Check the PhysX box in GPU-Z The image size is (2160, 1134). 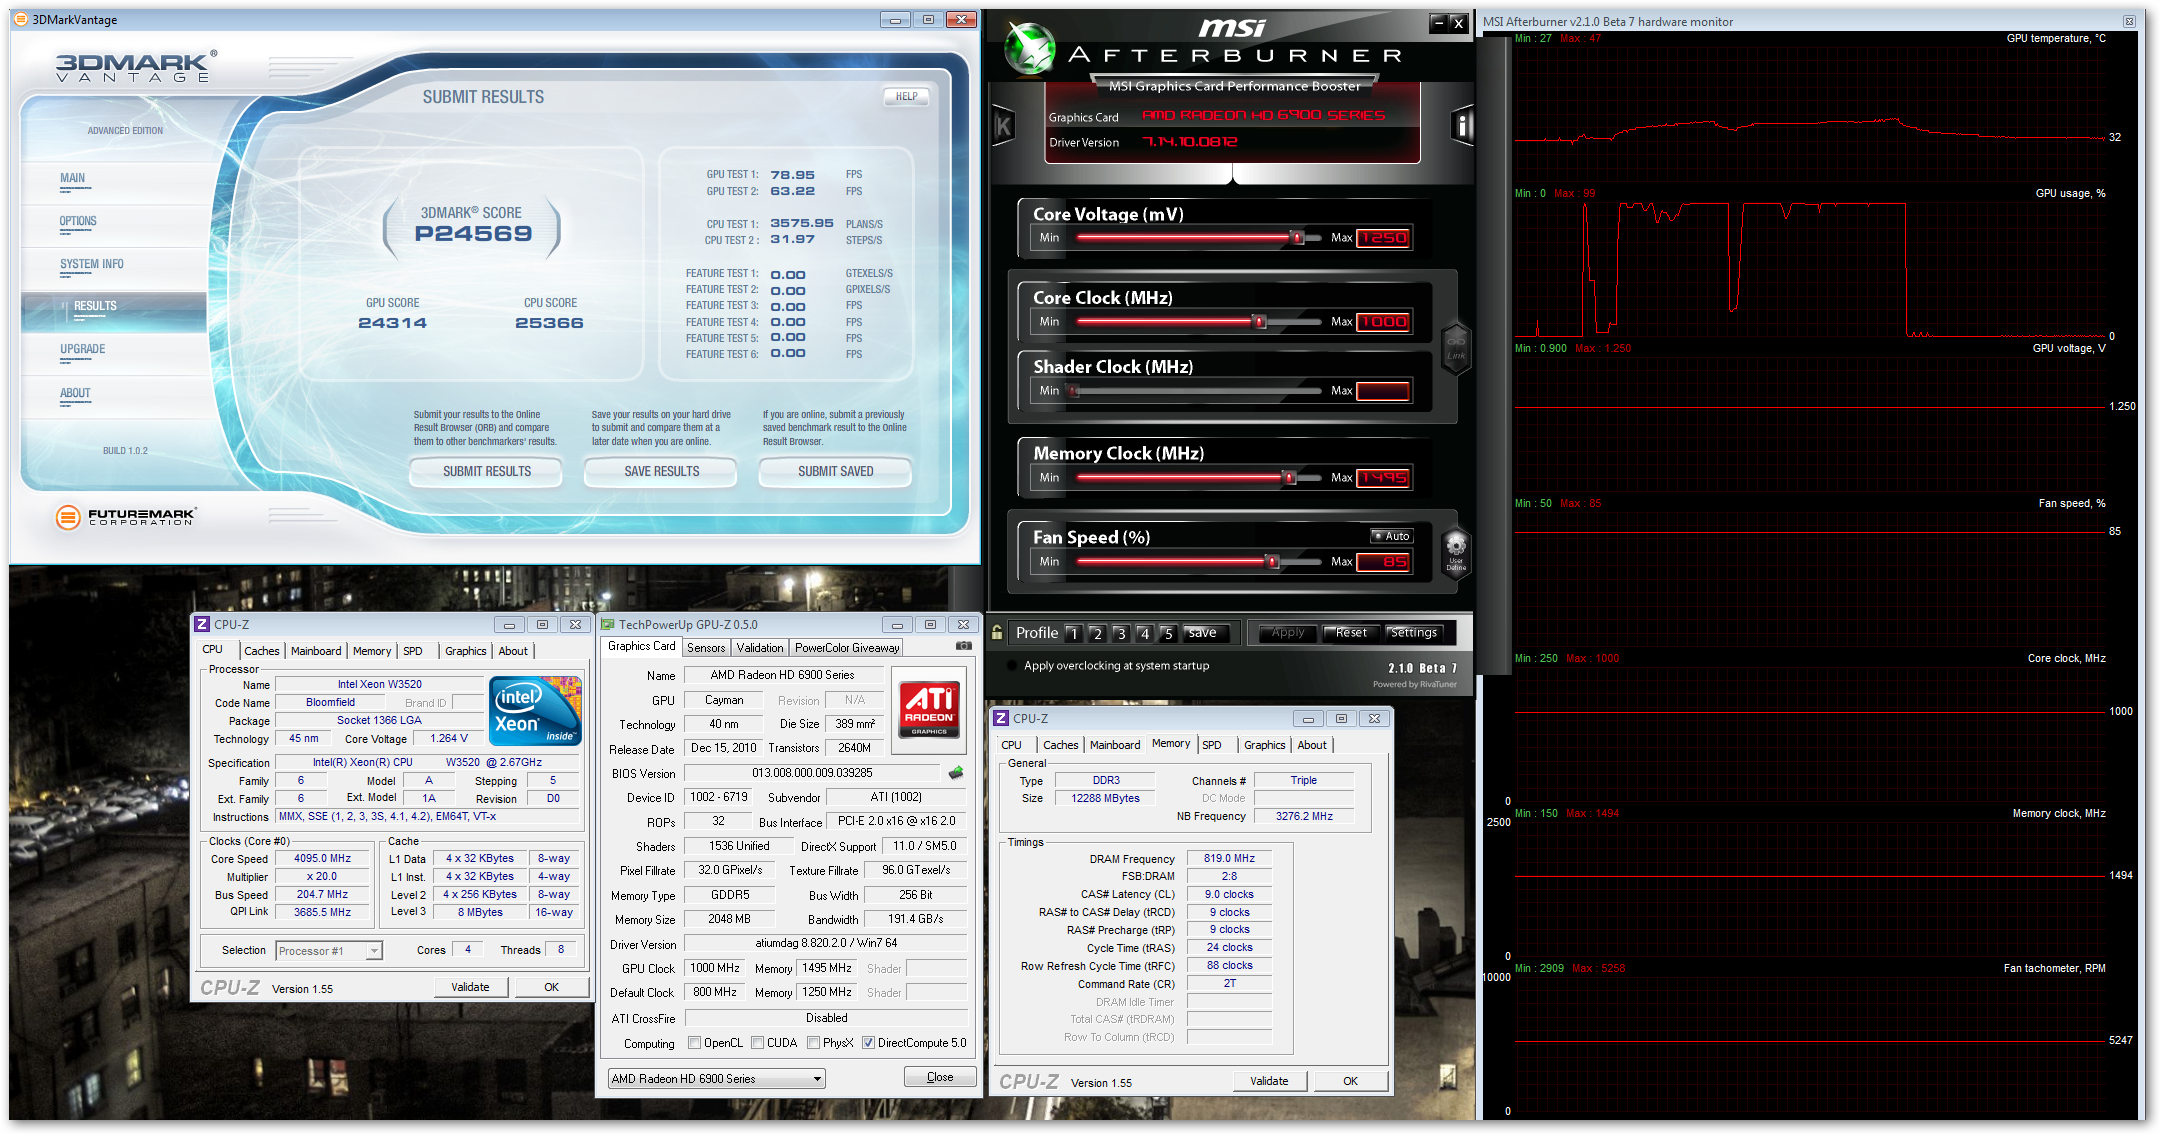(814, 1043)
